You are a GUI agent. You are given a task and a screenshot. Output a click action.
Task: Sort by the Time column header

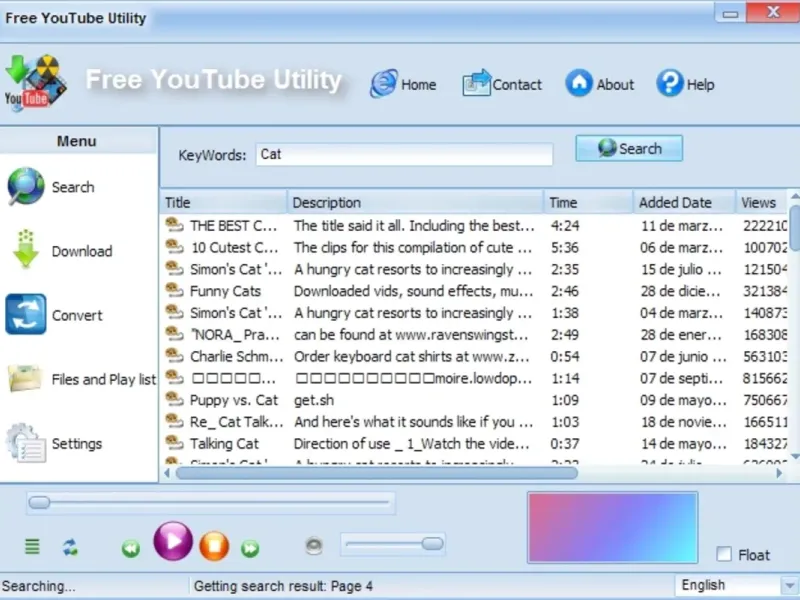(x=588, y=203)
